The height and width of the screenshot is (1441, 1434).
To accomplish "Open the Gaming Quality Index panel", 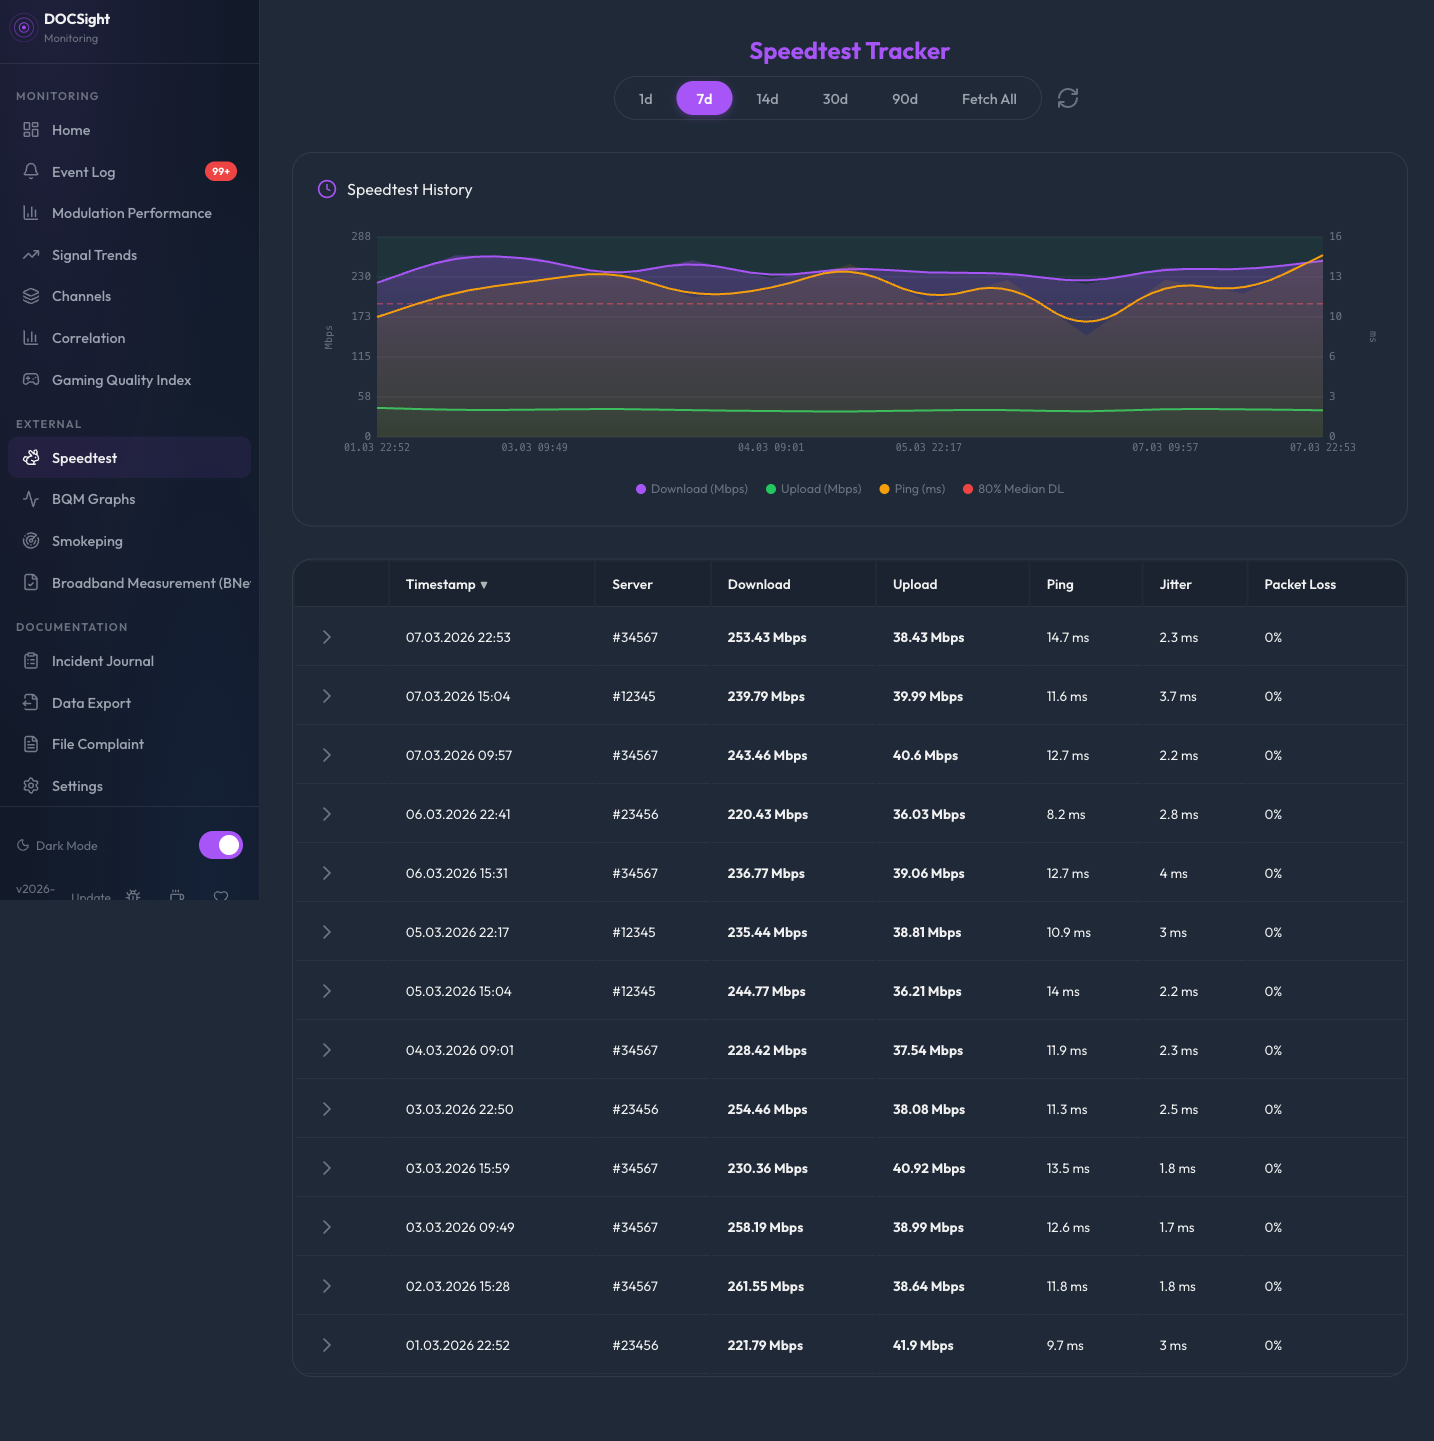I will pos(121,380).
